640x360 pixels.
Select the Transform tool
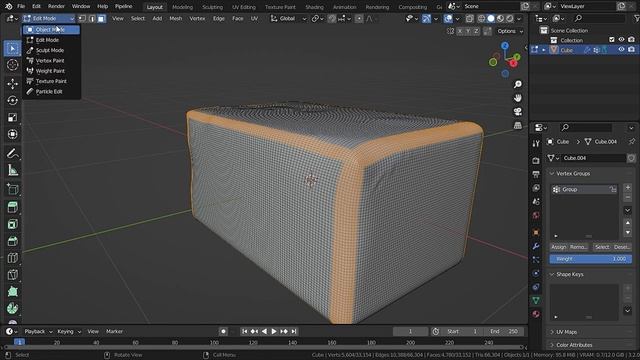(12, 134)
